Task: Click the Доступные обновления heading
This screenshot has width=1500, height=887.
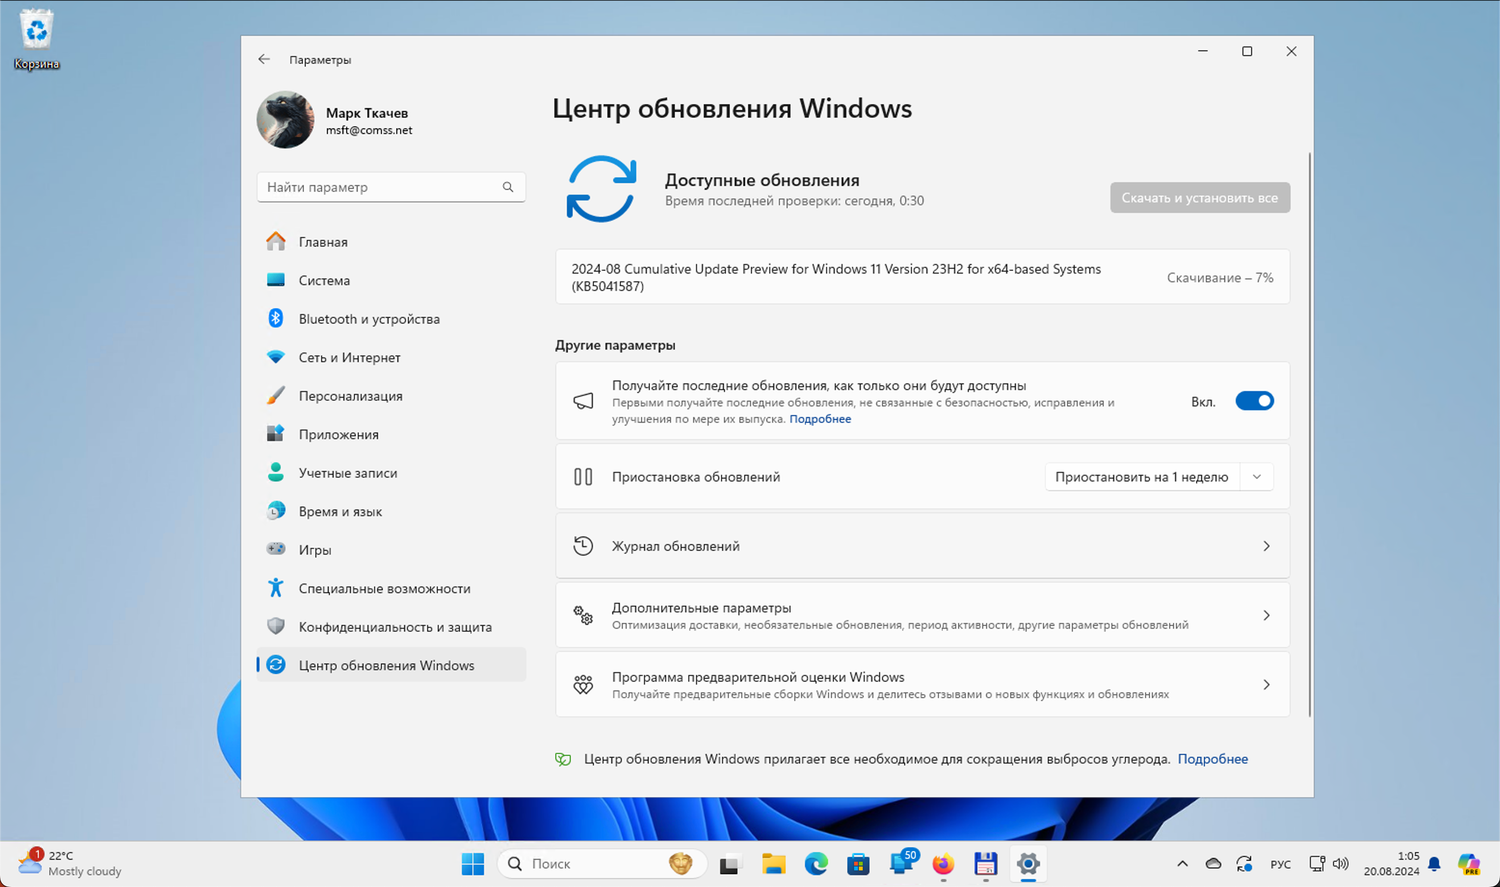Action: [762, 180]
